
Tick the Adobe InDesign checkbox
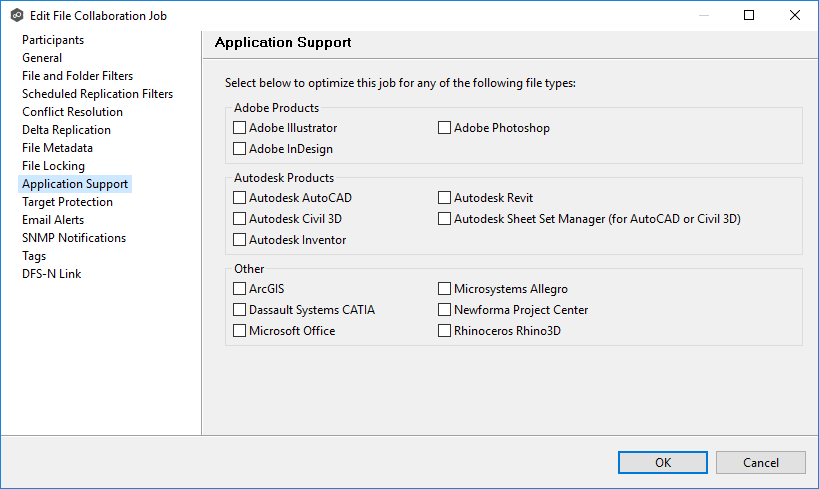[240, 149]
